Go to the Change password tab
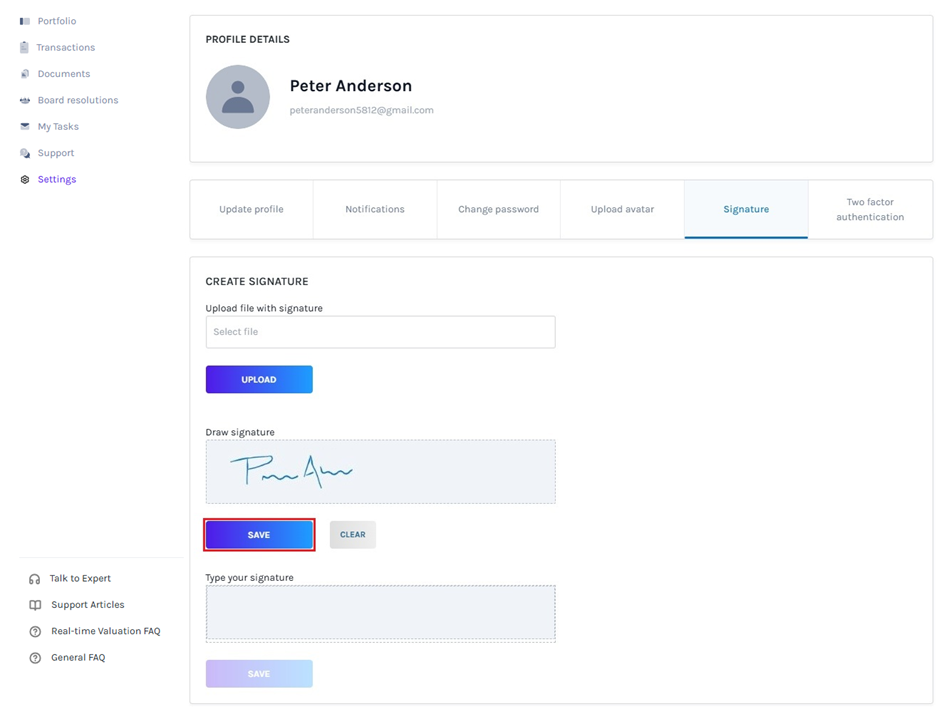This screenshot has height=709, width=939. pyautogui.click(x=498, y=209)
